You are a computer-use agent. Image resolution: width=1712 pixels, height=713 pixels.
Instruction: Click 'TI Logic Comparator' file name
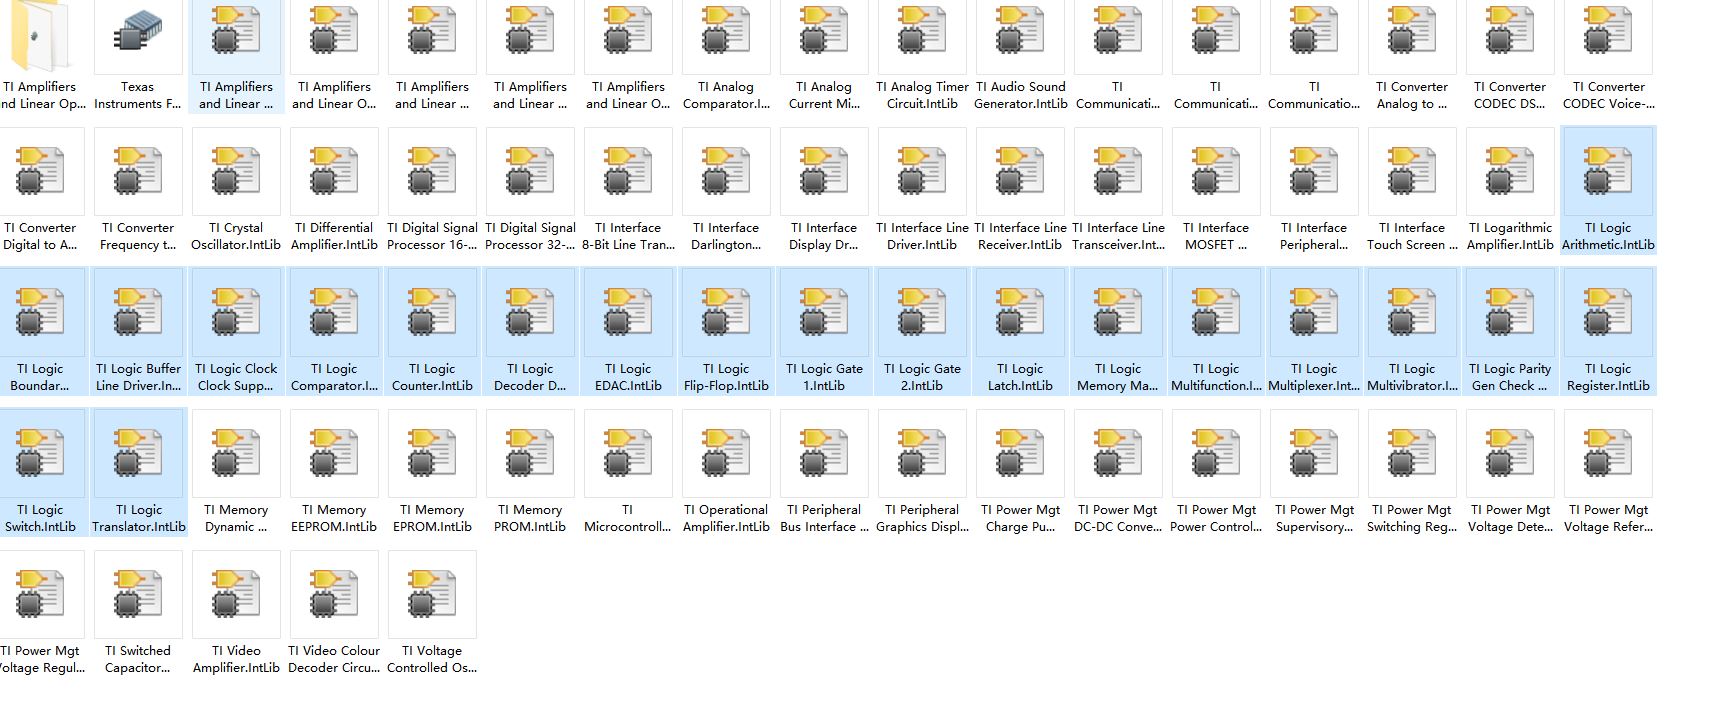tap(334, 377)
